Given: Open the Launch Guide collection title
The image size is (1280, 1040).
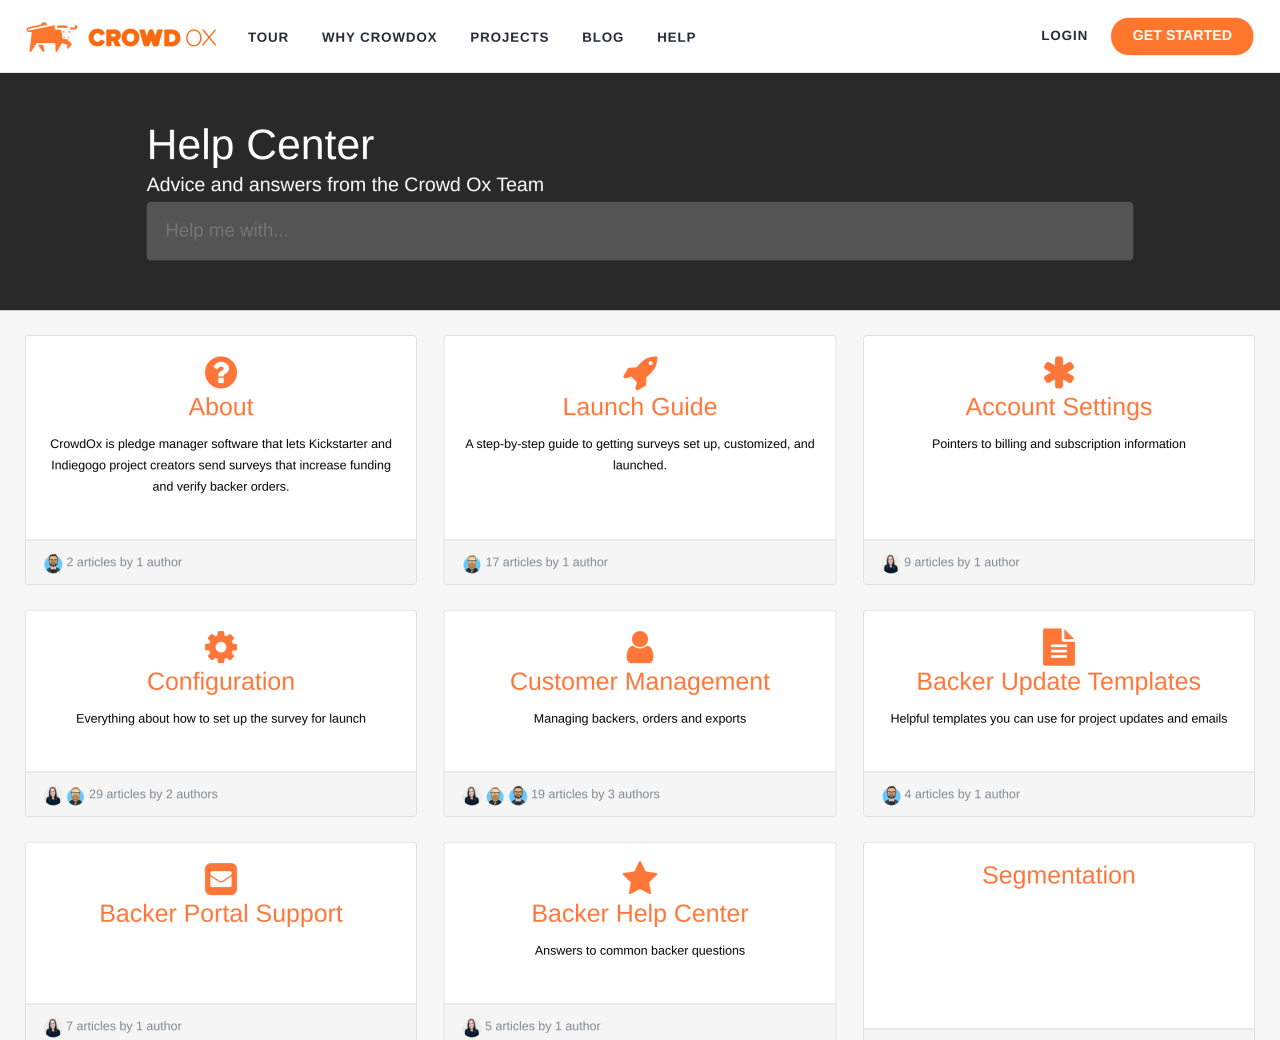Looking at the screenshot, I should click(640, 407).
